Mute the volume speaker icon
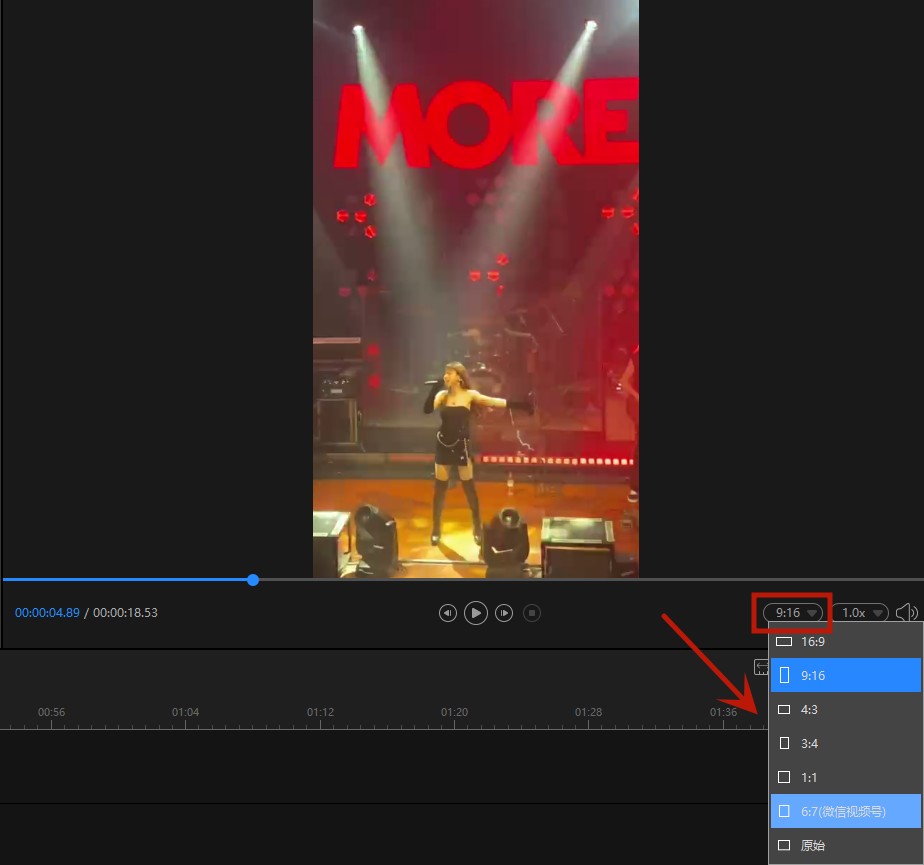 pos(906,612)
